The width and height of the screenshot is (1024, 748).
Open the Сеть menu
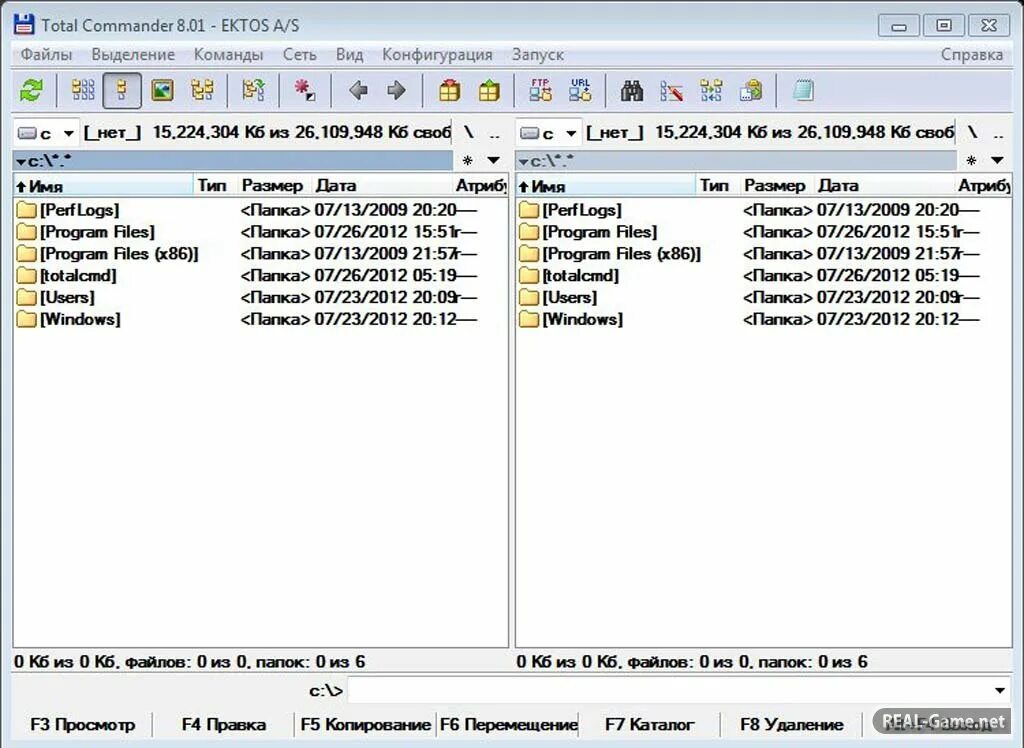click(300, 55)
